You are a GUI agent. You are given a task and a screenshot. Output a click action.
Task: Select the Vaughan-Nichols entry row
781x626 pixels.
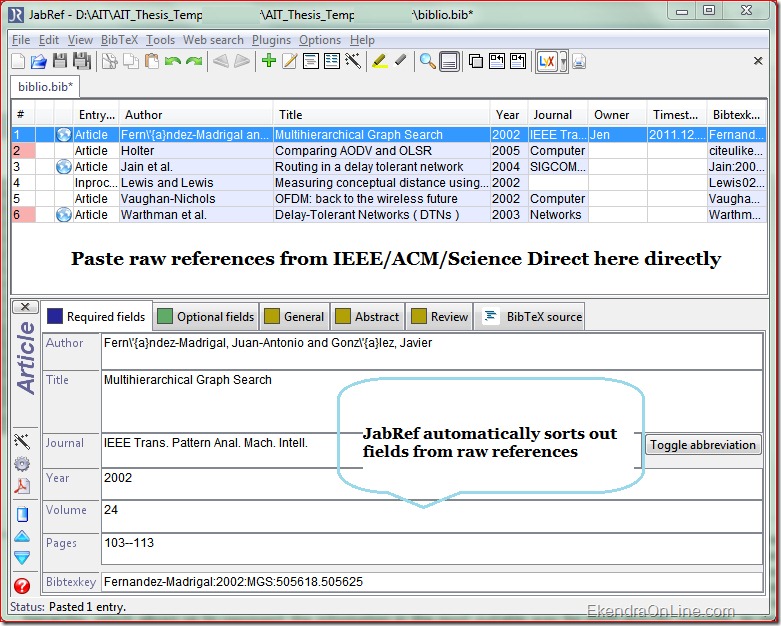pos(389,199)
